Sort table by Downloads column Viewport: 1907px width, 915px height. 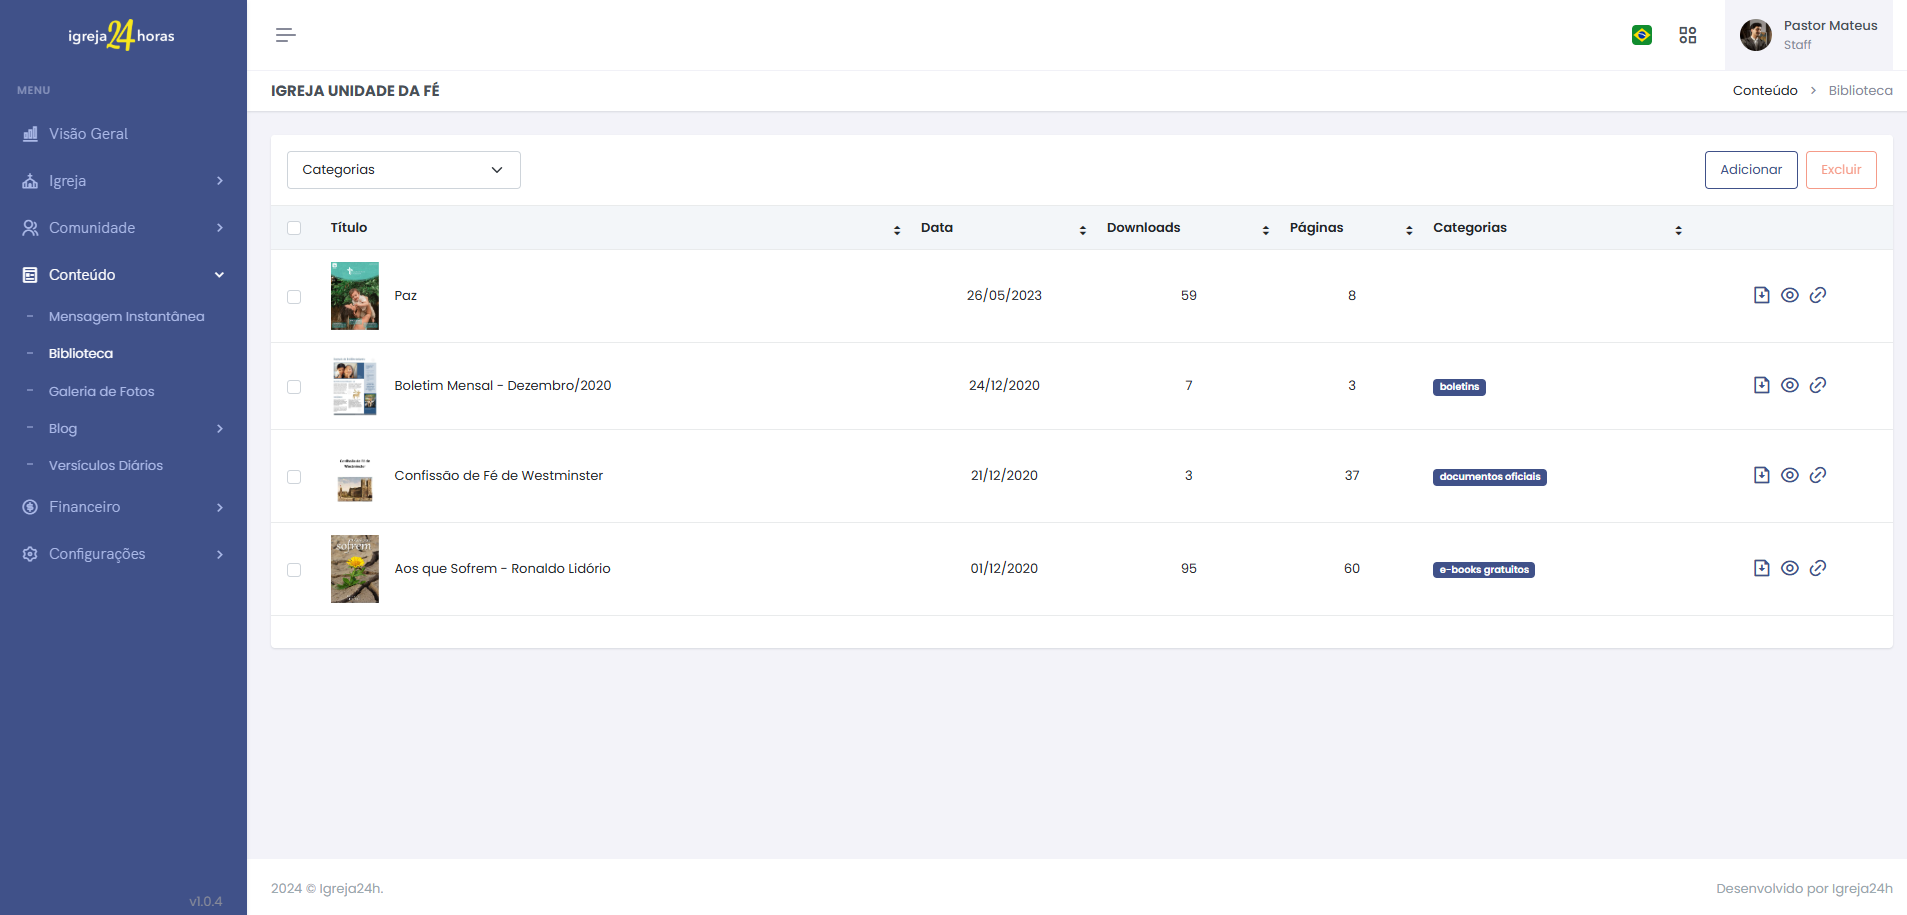(1143, 228)
